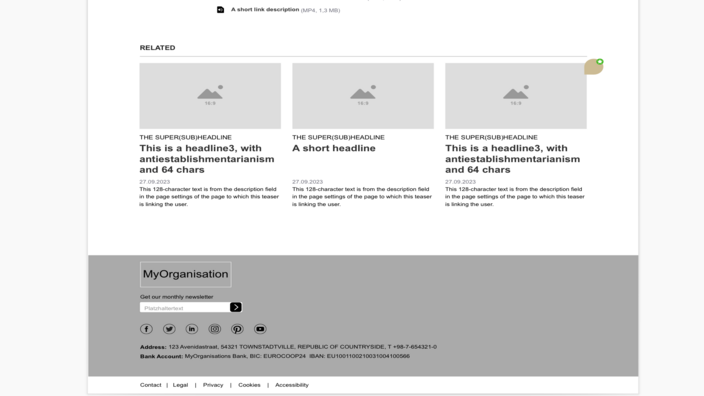The height and width of the screenshot is (396, 704).
Task: Click the description text under 'A short headline'
Action: pos(362,197)
